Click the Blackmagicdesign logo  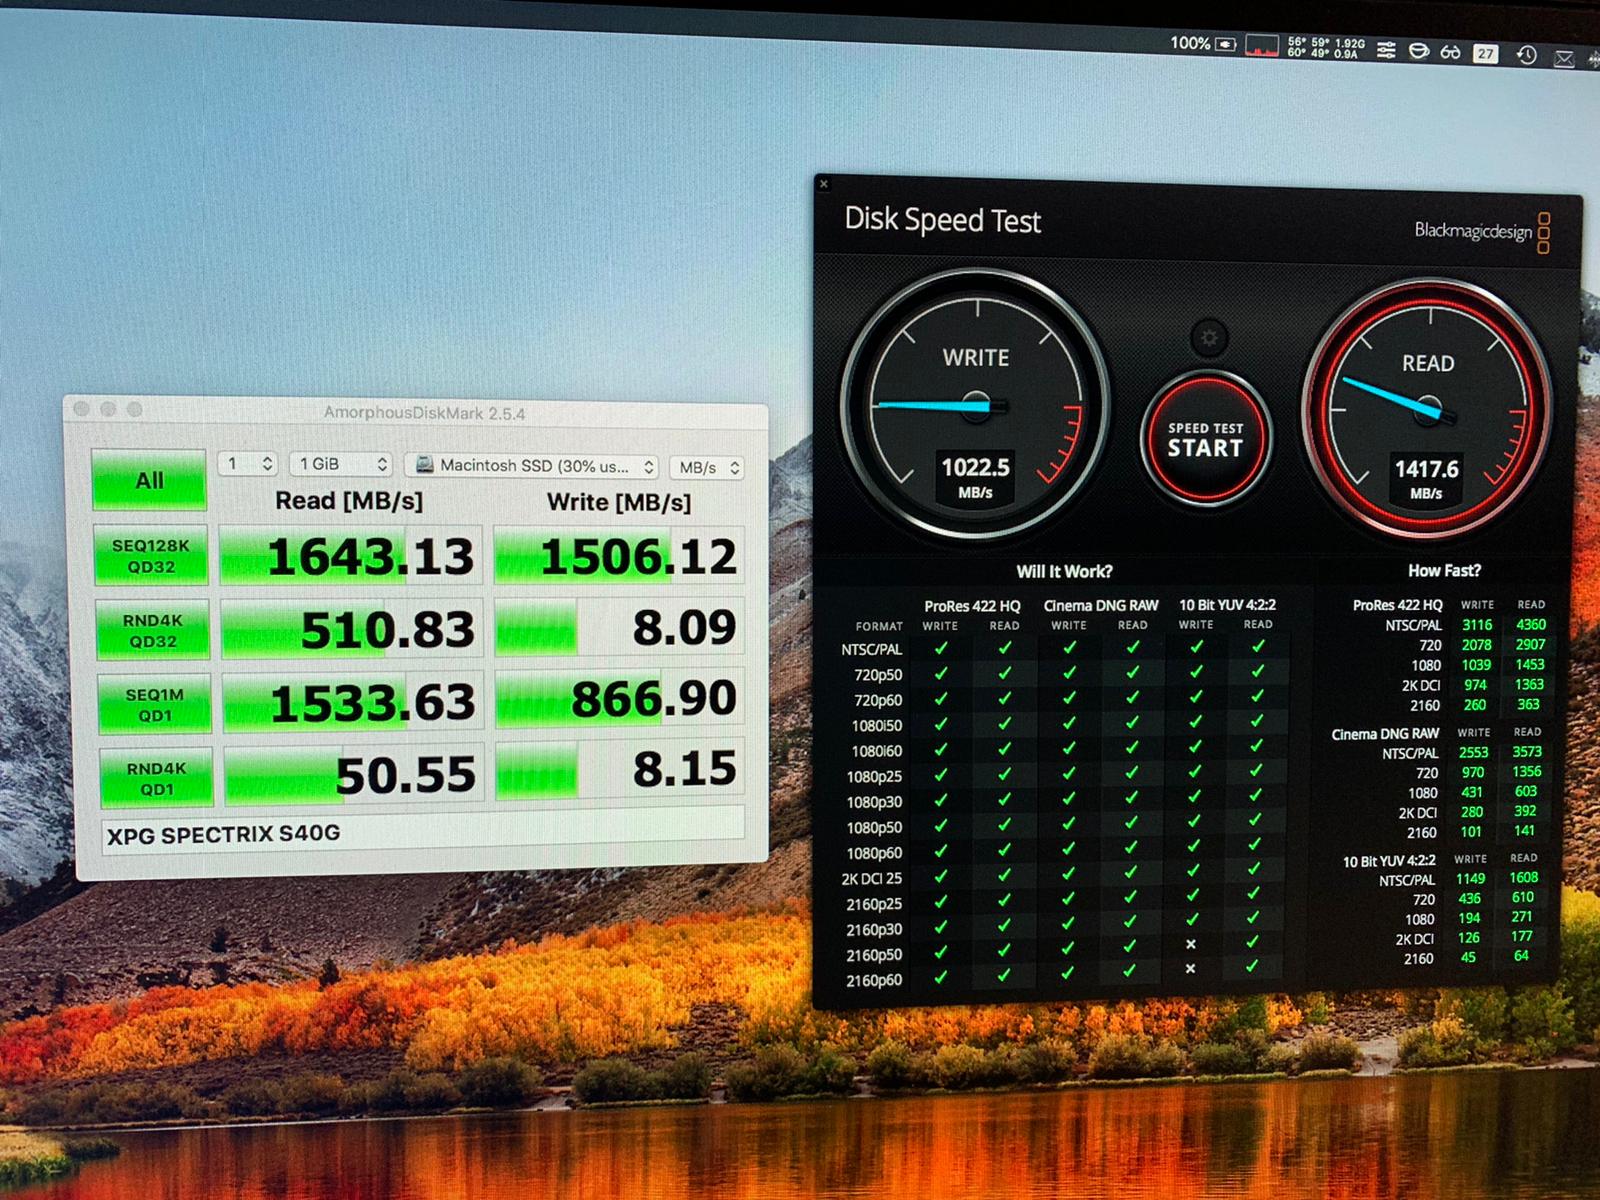1483,232
